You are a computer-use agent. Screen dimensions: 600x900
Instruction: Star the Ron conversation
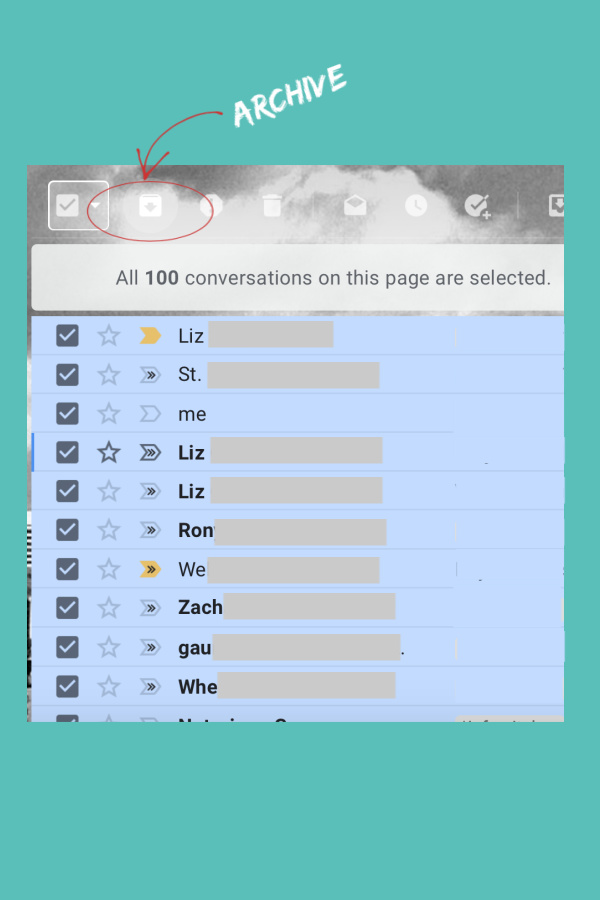[108, 530]
